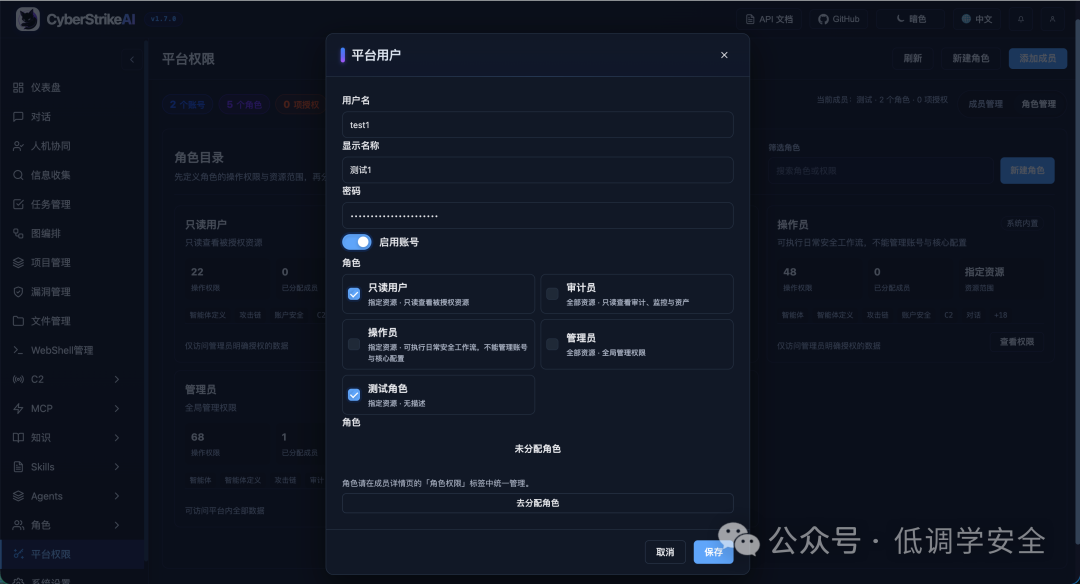Click the 系统内置 label on 操作员 card
1080x584 pixels.
coord(1022,224)
